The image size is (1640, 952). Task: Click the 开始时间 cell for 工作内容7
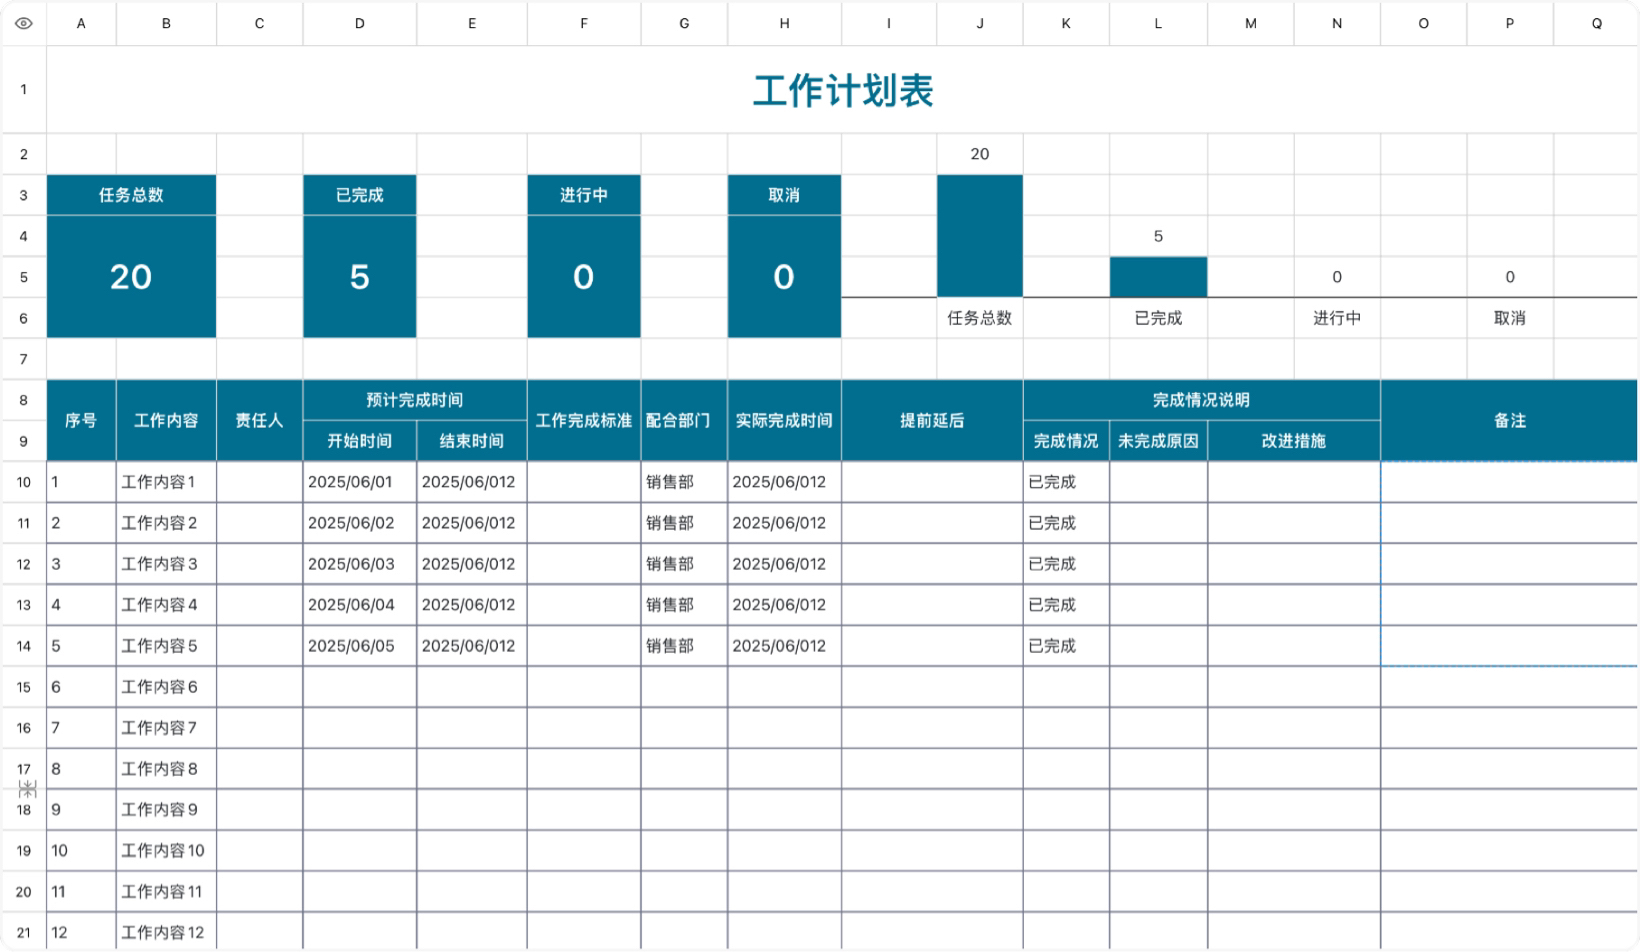click(360, 728)
